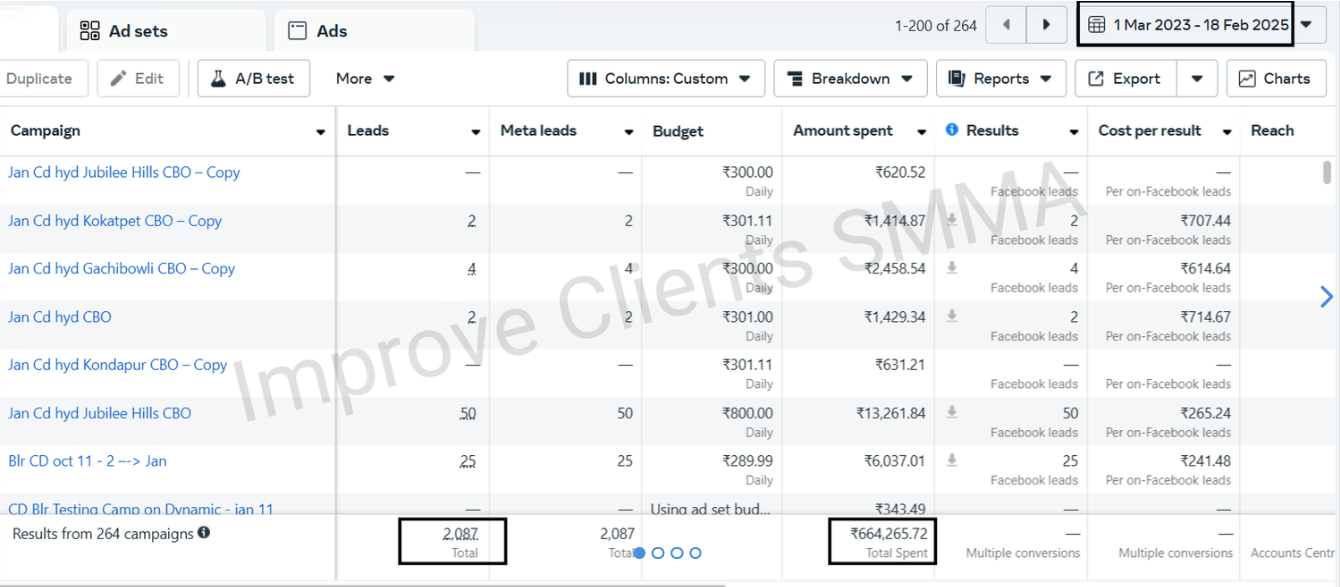Screen dimensions: 1340x587
Task: Open the Campaign column sort dropdown
Action: click(320, 130)
